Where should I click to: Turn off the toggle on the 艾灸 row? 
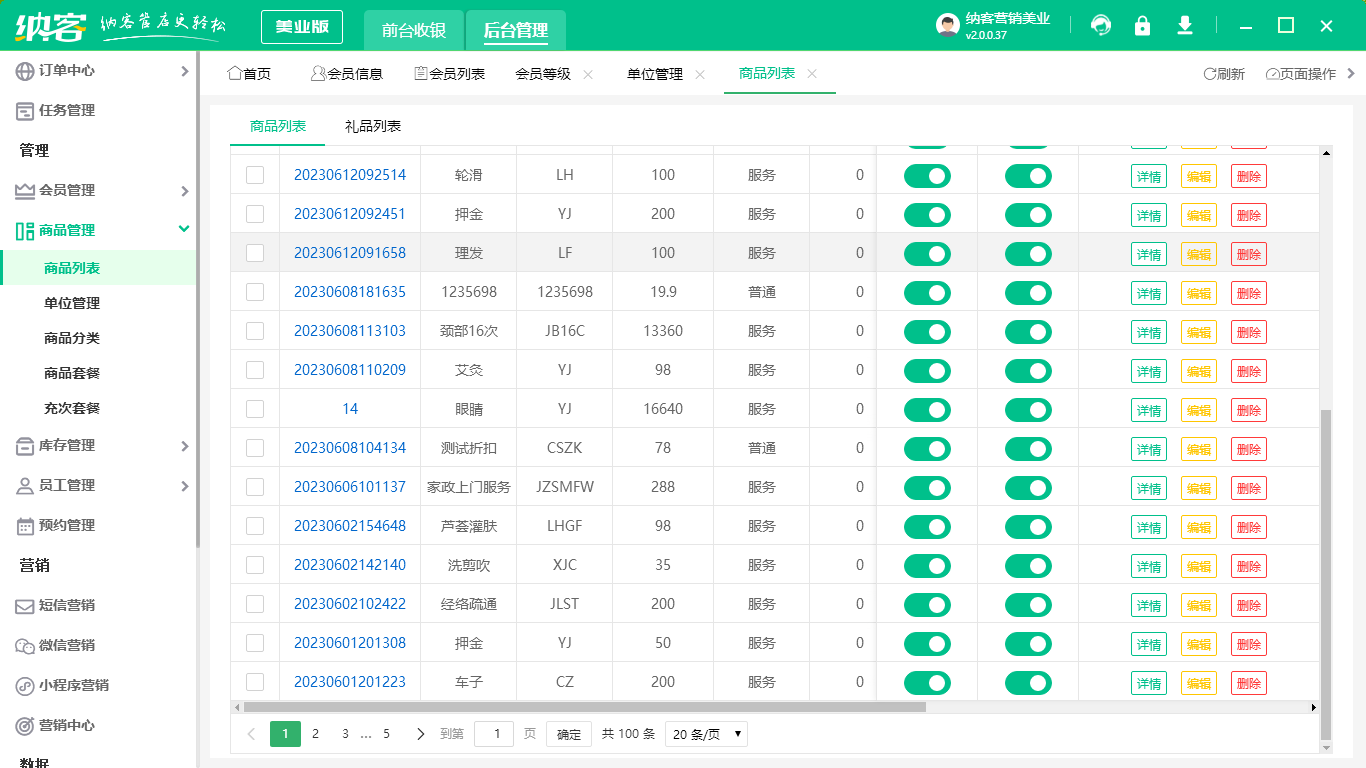[x=927, y=370]
